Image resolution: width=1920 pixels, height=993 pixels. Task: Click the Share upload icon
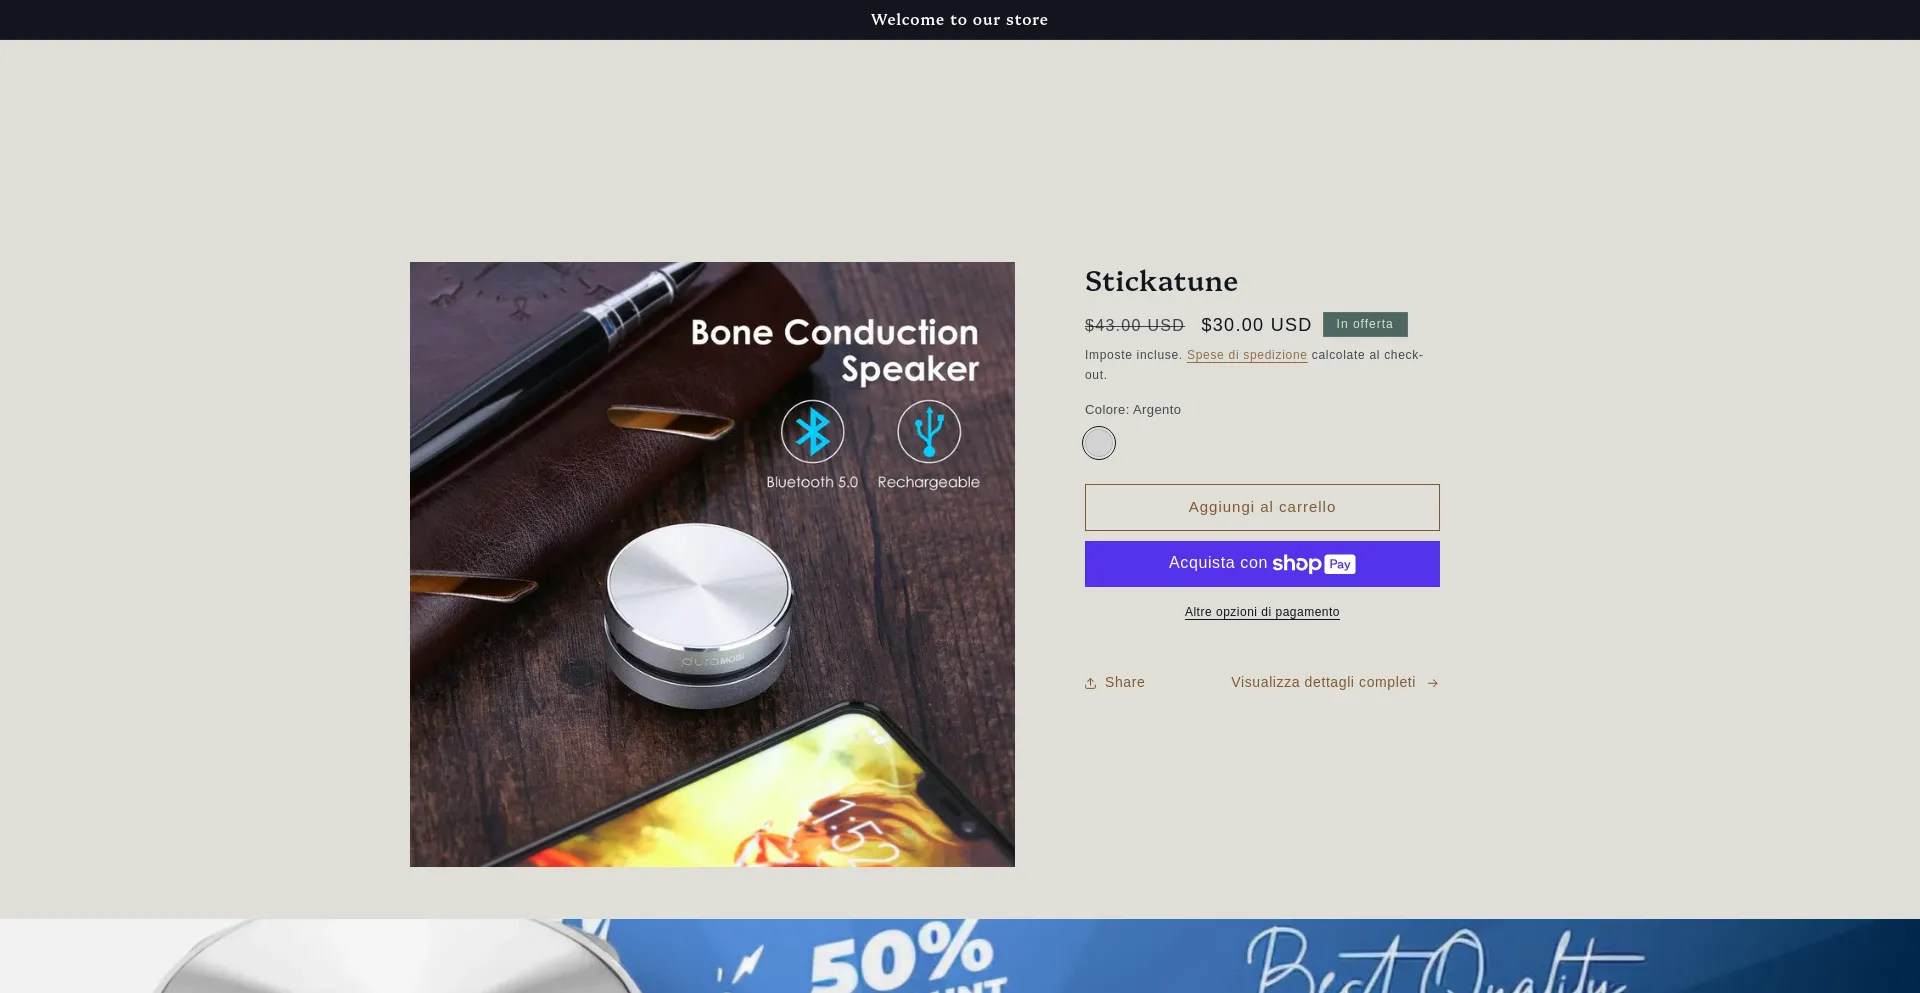[1090, 683]
